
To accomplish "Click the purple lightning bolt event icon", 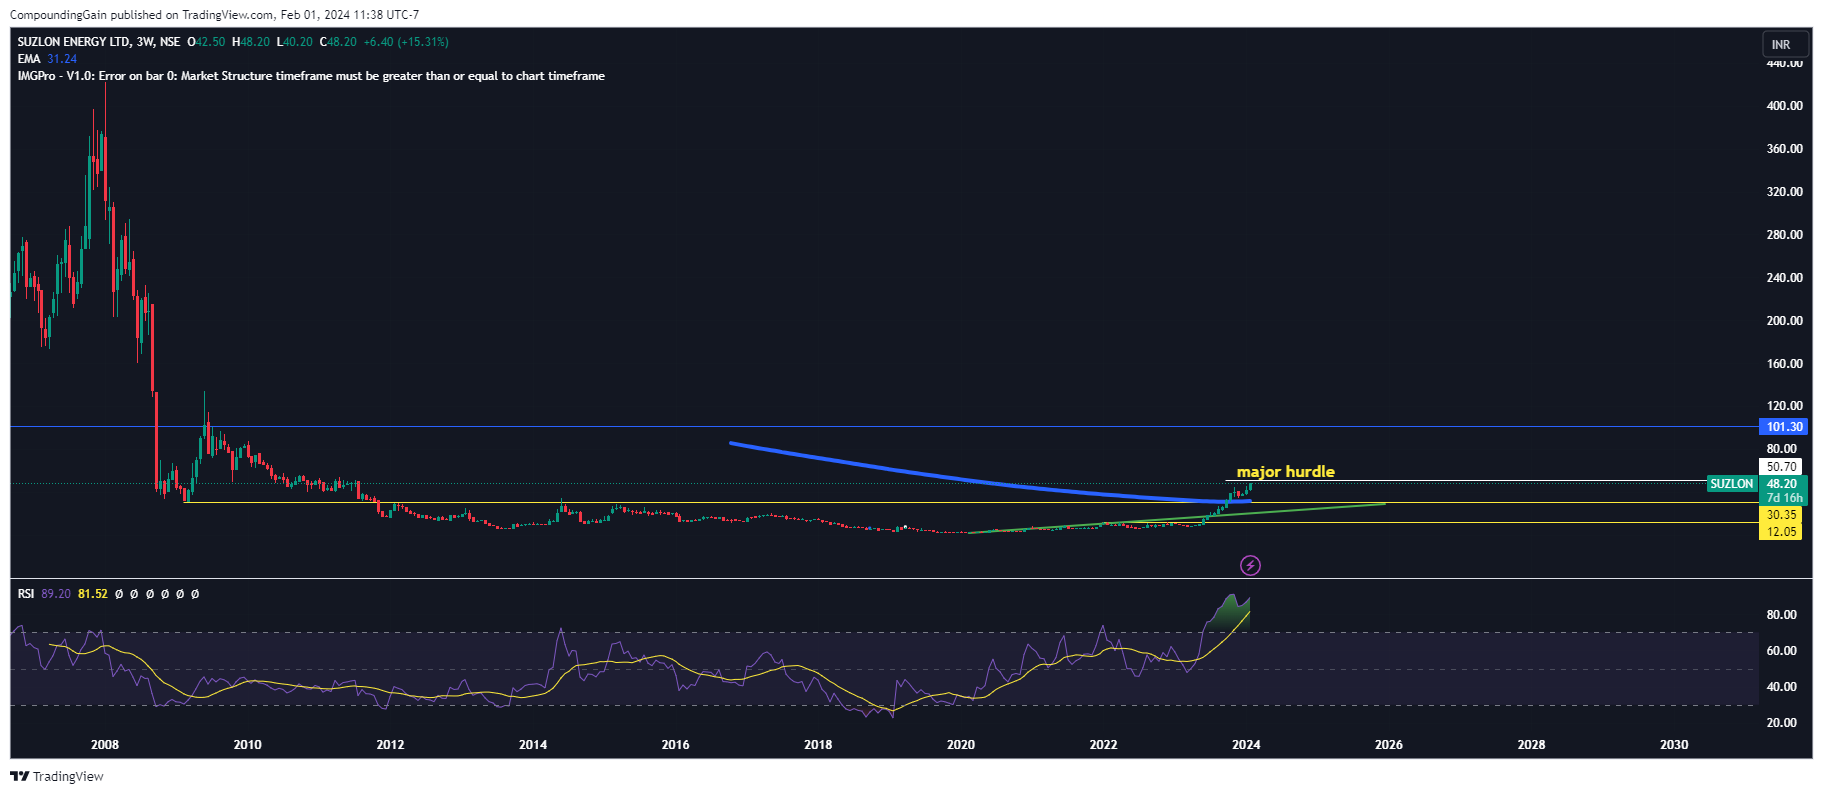I will pos(1250,566).
